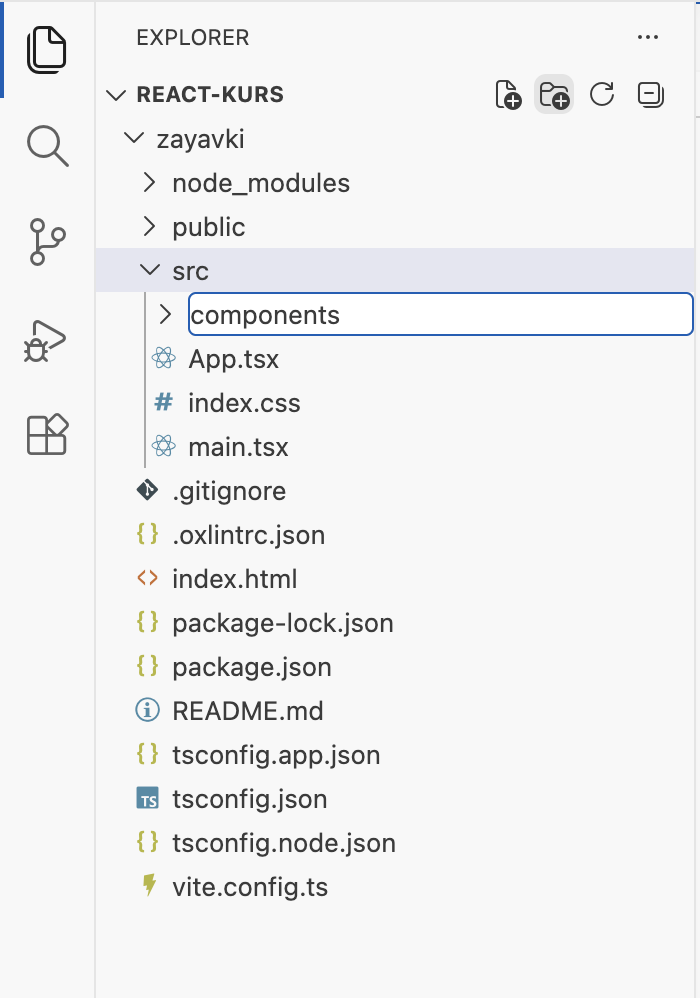
Task: Open Explorer more actions ellipsis menu
Action: 648,37
